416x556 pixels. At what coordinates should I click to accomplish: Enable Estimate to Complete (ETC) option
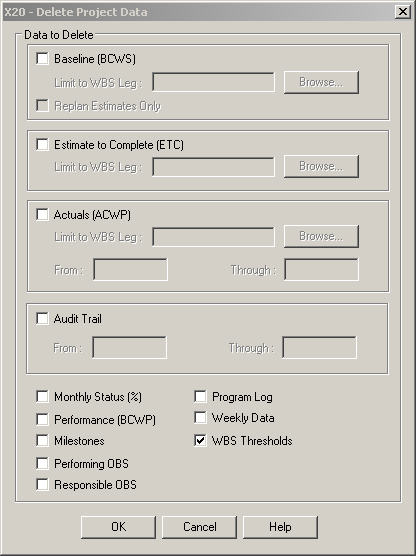coord(42,144)
